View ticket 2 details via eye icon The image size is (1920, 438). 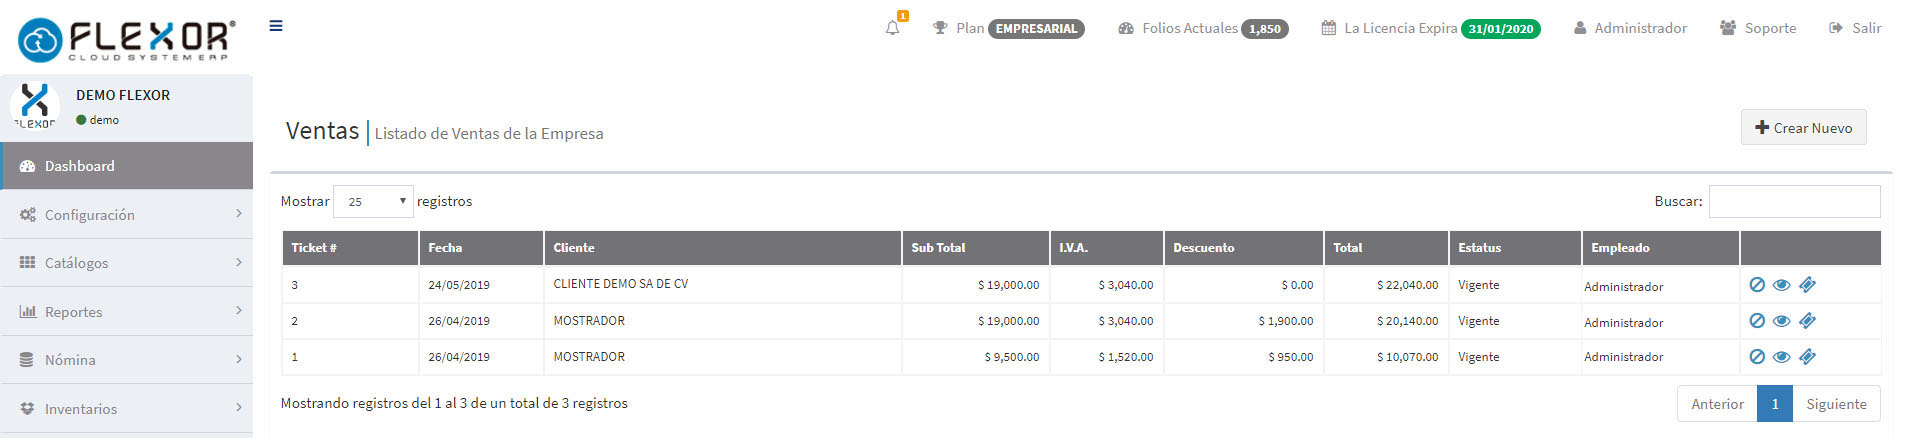click(1781, 321)
